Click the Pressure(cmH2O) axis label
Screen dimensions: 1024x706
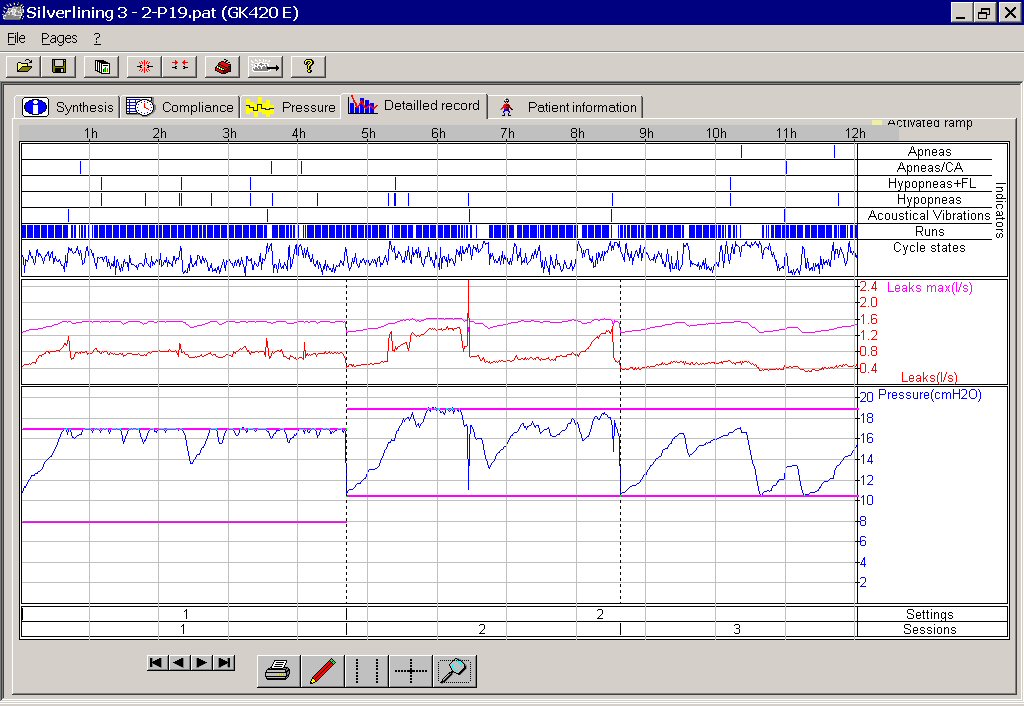pyautogui.click(x=929, y=394)
